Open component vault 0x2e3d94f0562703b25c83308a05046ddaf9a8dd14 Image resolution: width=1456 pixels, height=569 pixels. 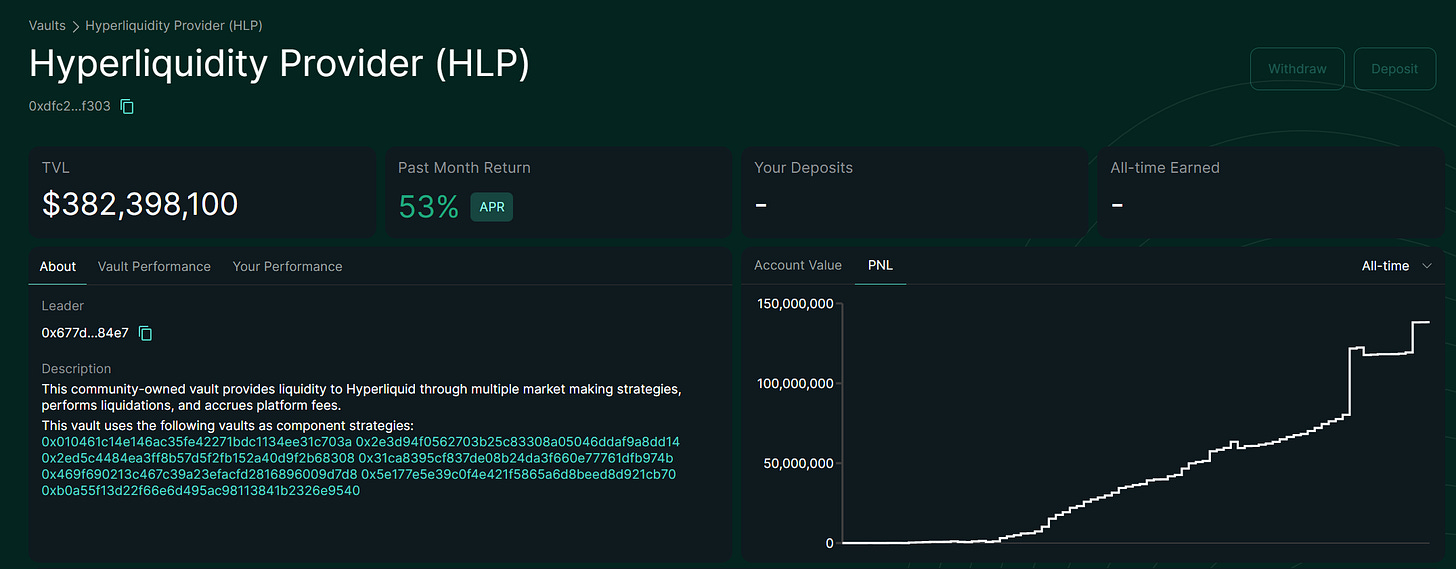pyautogui.click(x=518, y=442)
